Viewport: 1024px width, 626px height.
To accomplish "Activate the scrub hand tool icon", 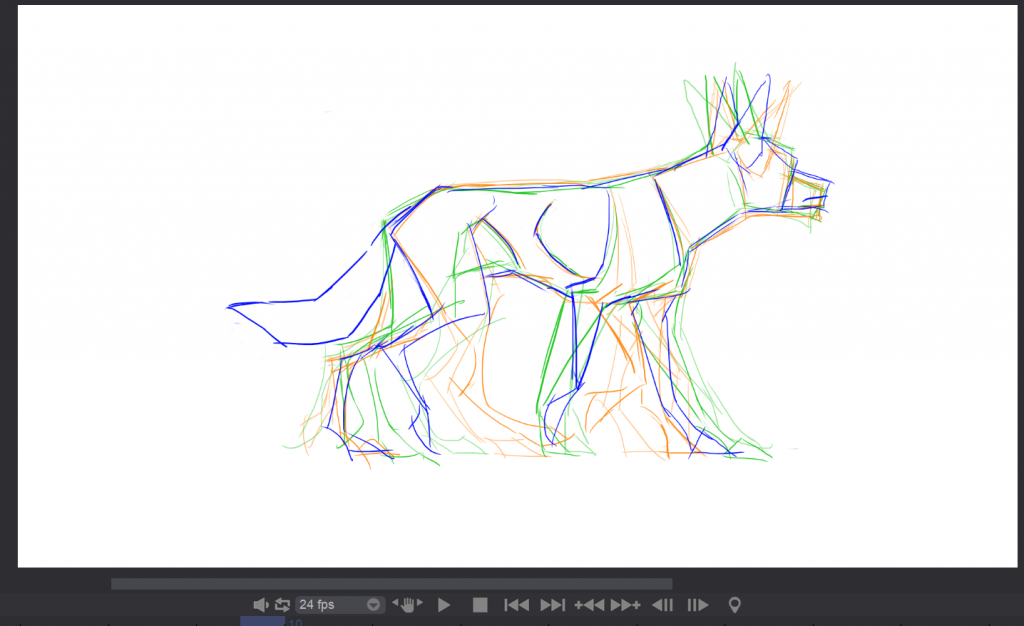I will (x=408, y=604).
